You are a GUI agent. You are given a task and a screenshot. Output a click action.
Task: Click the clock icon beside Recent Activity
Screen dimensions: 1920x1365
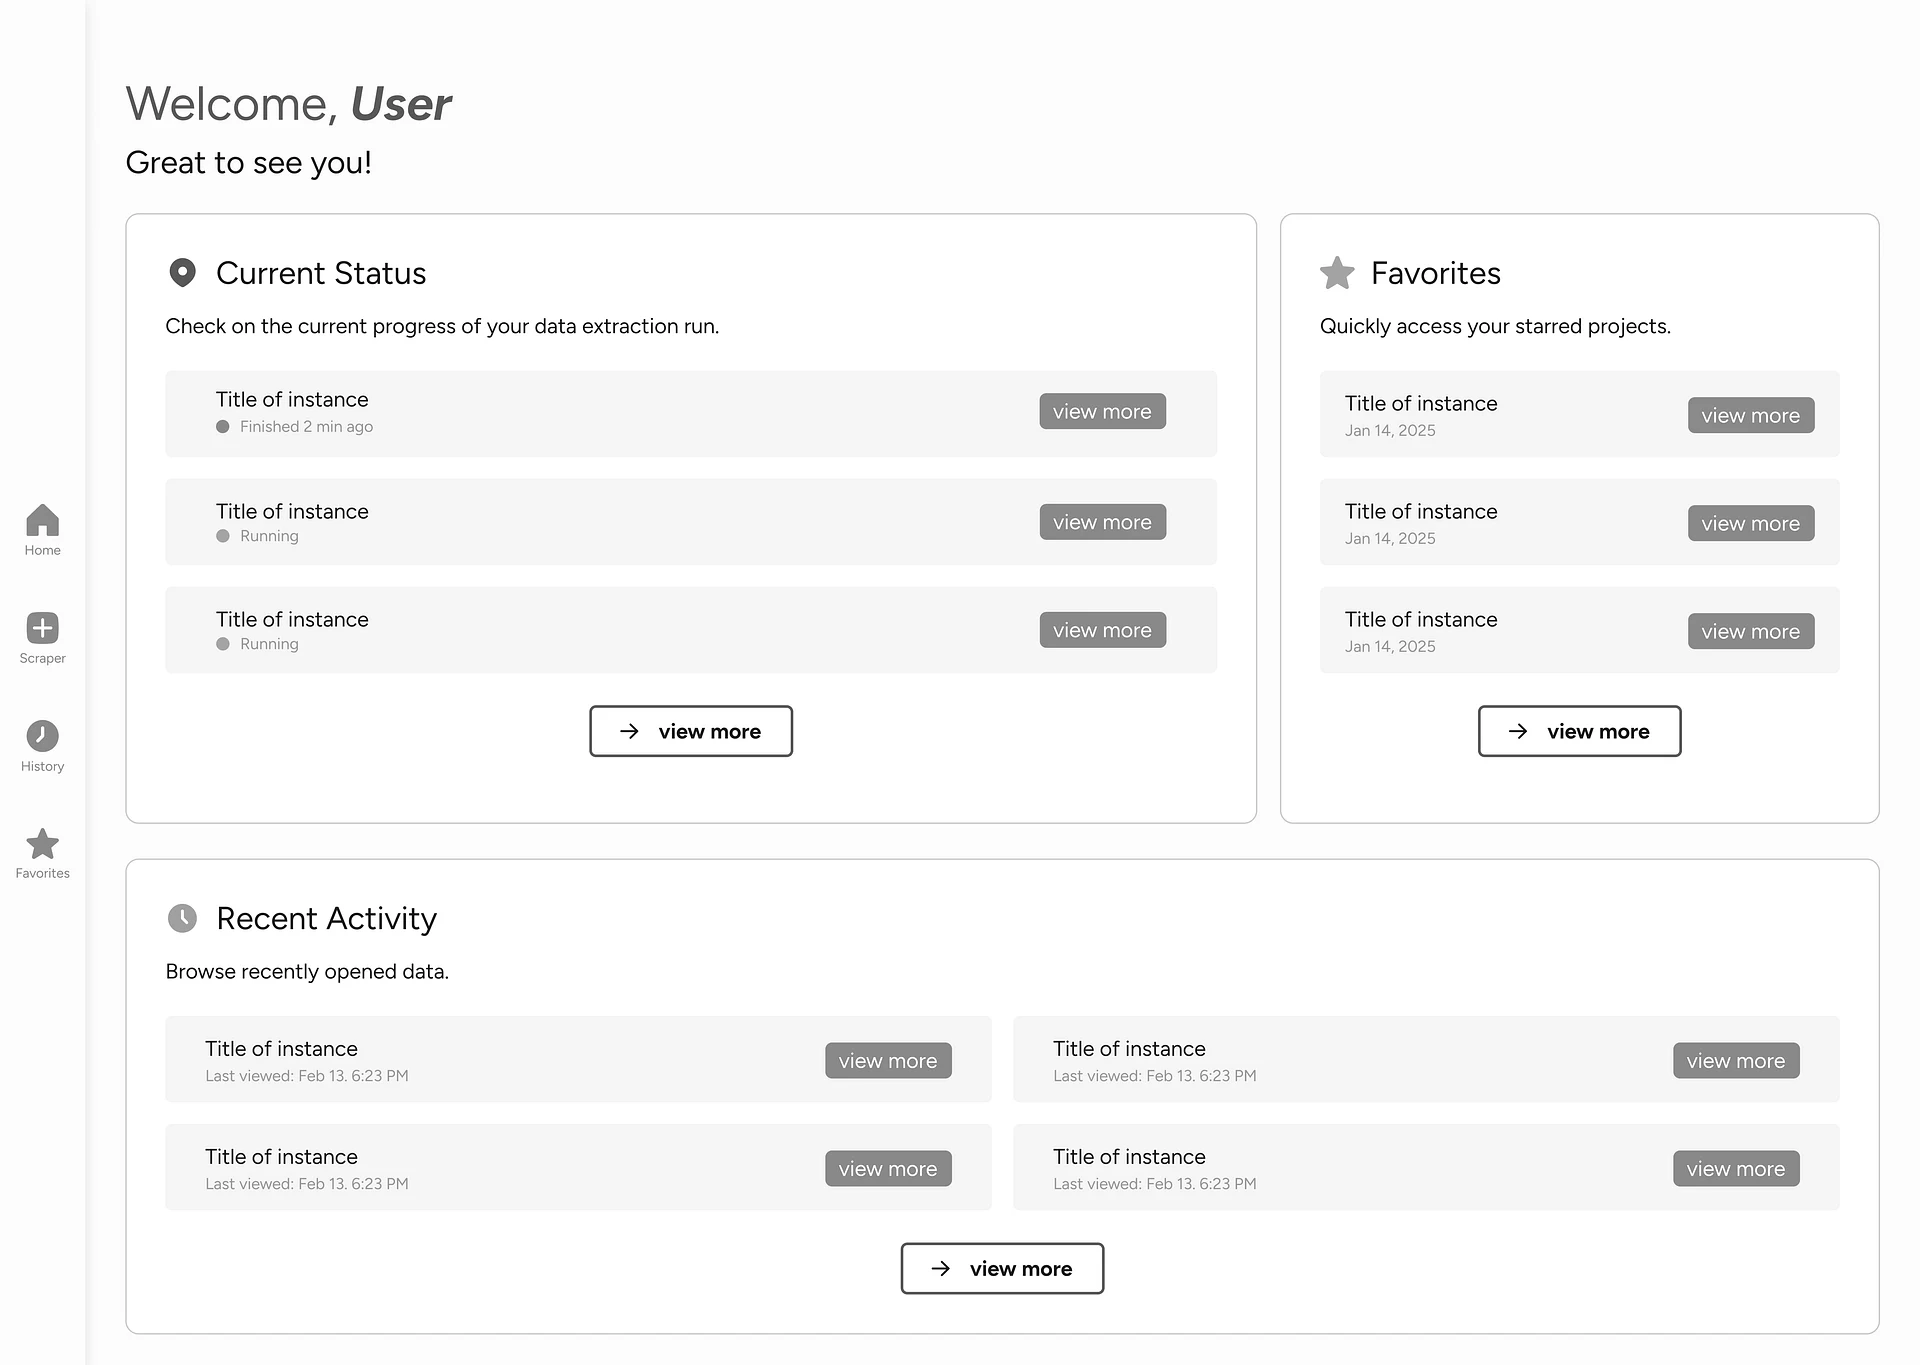(x=182, y=918)
